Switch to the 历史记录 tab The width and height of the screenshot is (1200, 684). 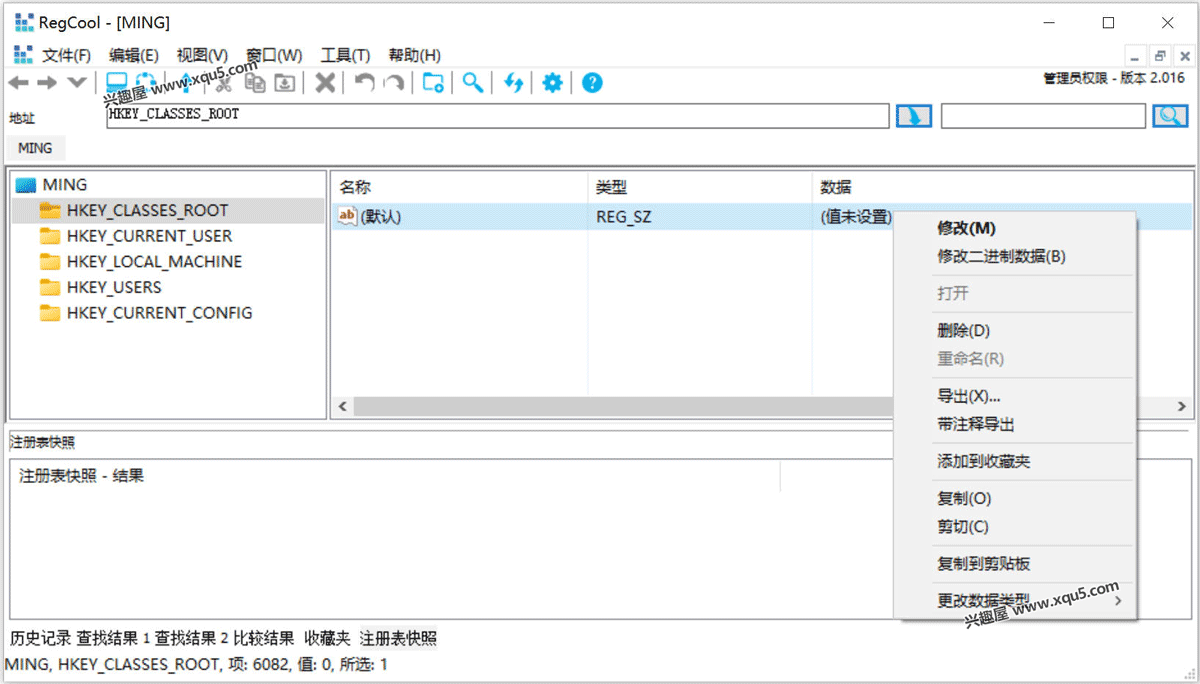tap(41, 639)
